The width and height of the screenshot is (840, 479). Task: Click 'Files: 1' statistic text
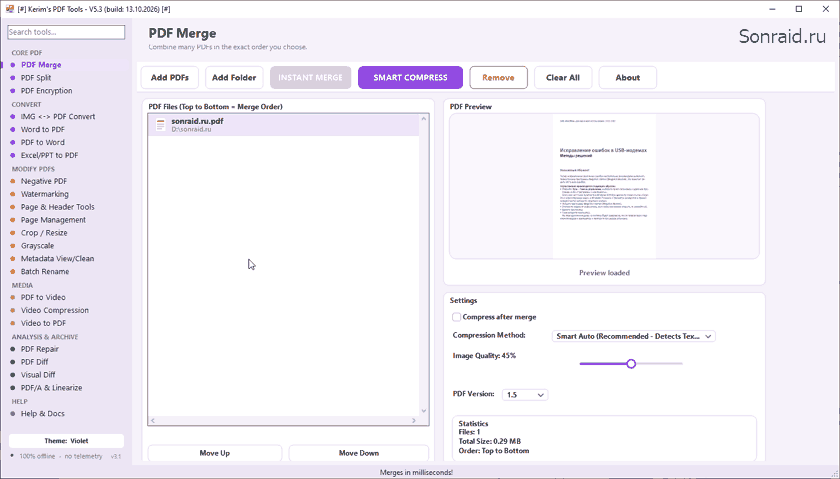[x=469, y=432]
